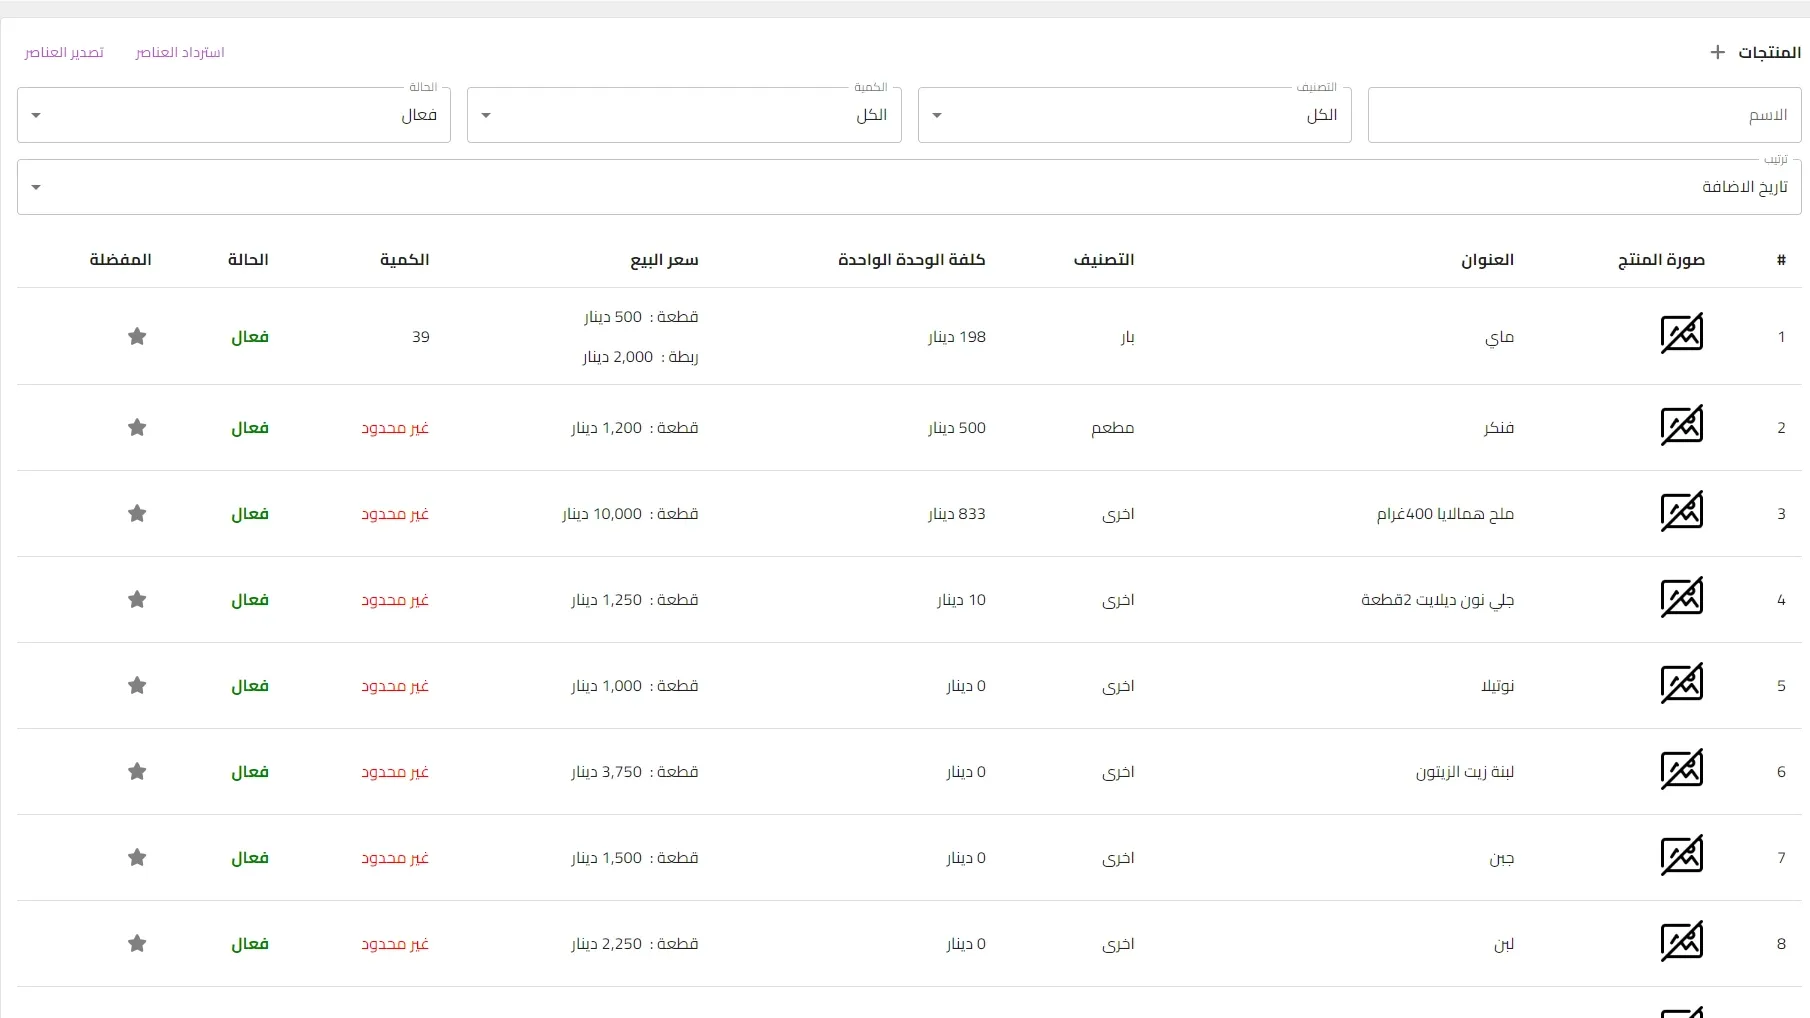Viewport: 1810px width, 1018px height.
Task: Click استرداد العناصر import link
Action: 180,52
